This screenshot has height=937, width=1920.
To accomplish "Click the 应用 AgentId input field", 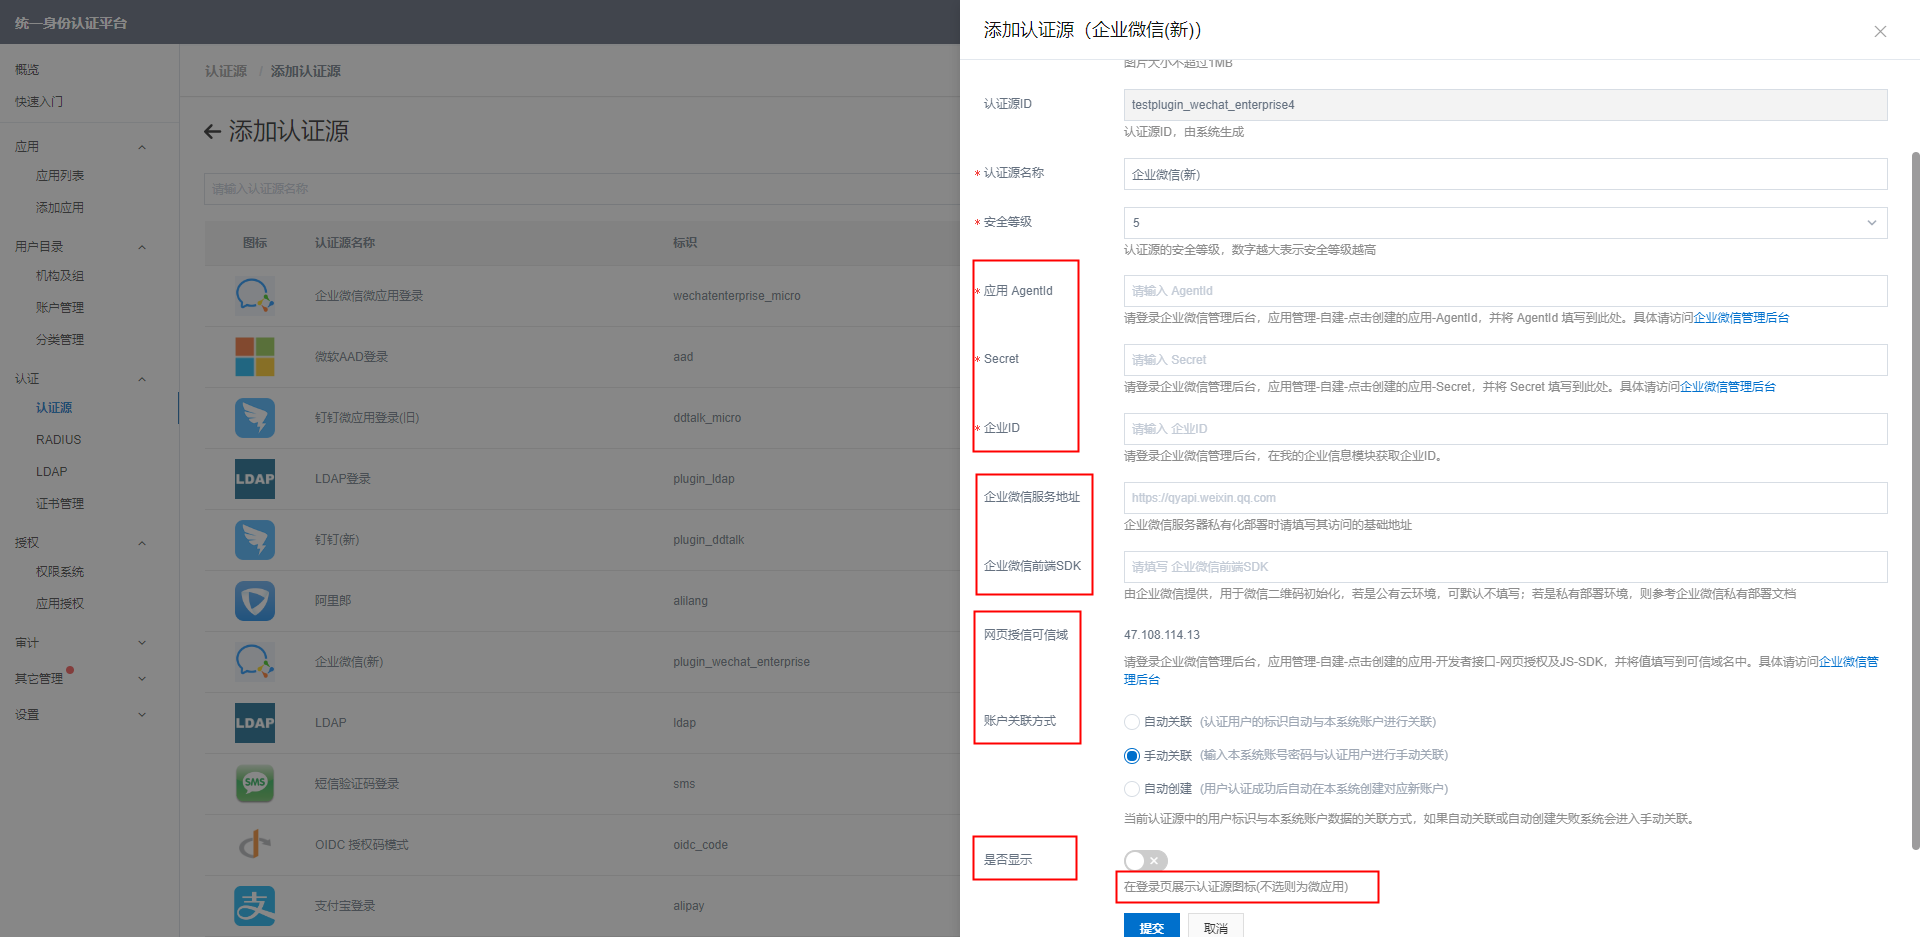I will 1504,291.
